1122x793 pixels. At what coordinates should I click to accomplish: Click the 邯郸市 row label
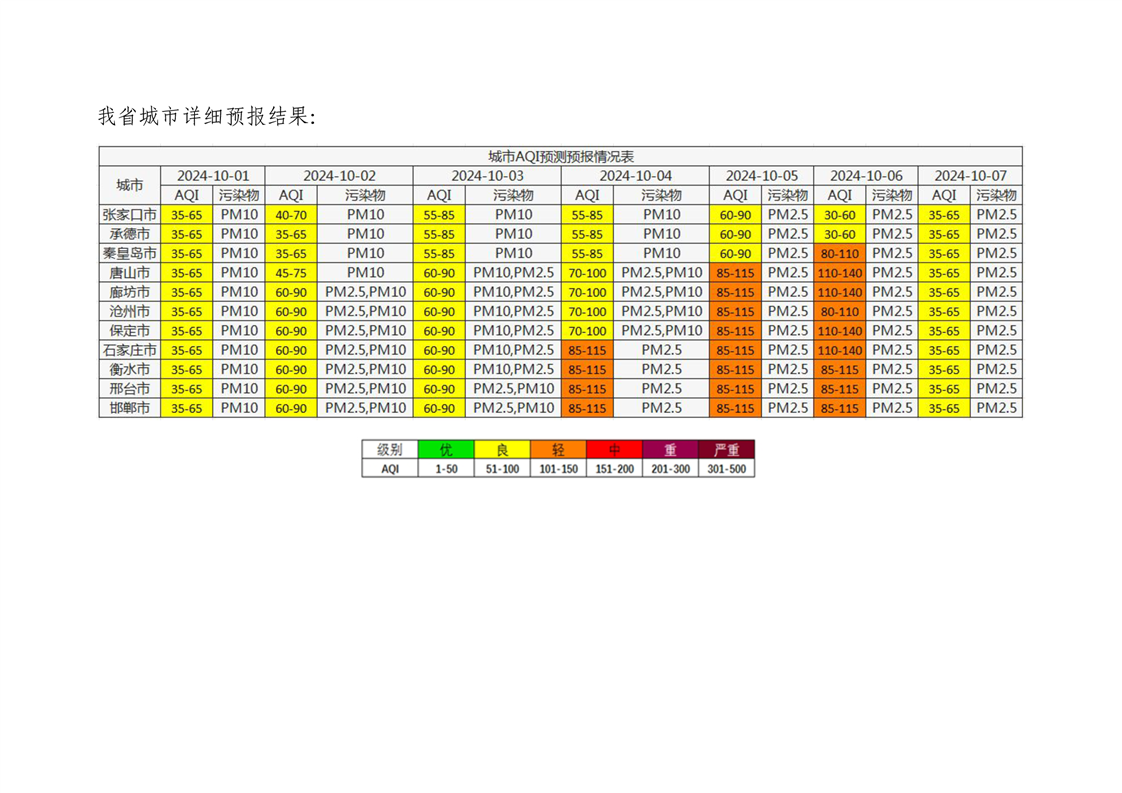pos(130,408)
